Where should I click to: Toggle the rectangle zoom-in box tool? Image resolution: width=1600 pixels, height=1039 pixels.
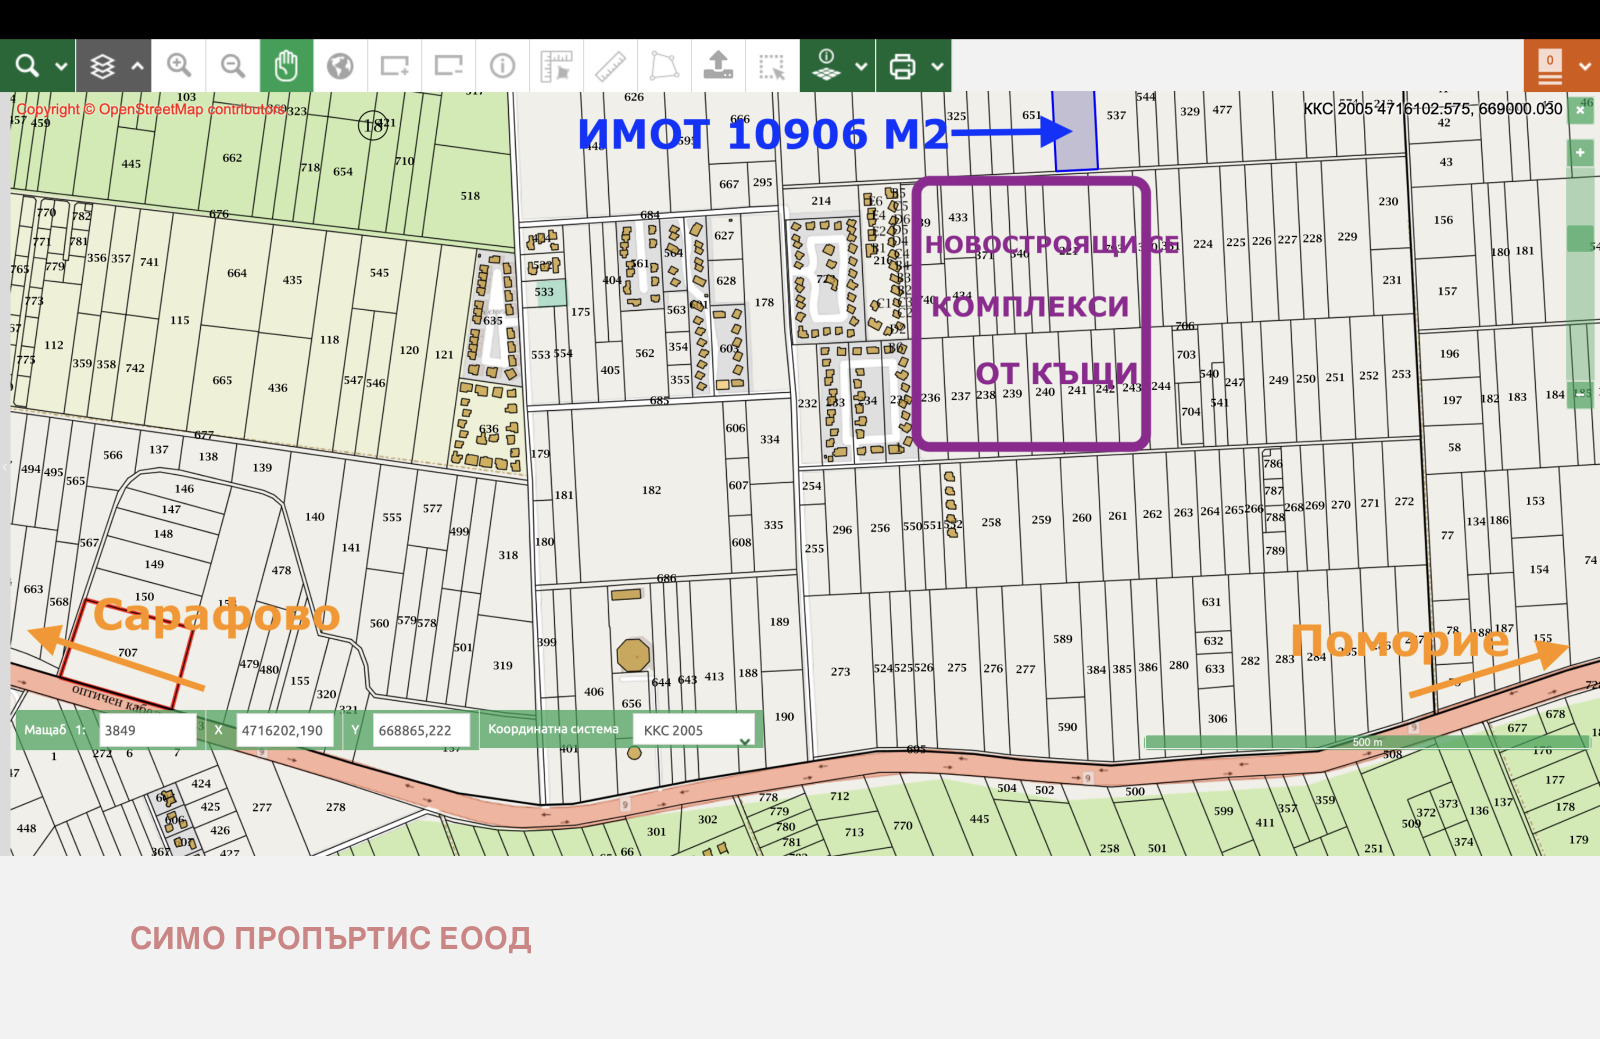pyautogui.click(x=394, y=66)
